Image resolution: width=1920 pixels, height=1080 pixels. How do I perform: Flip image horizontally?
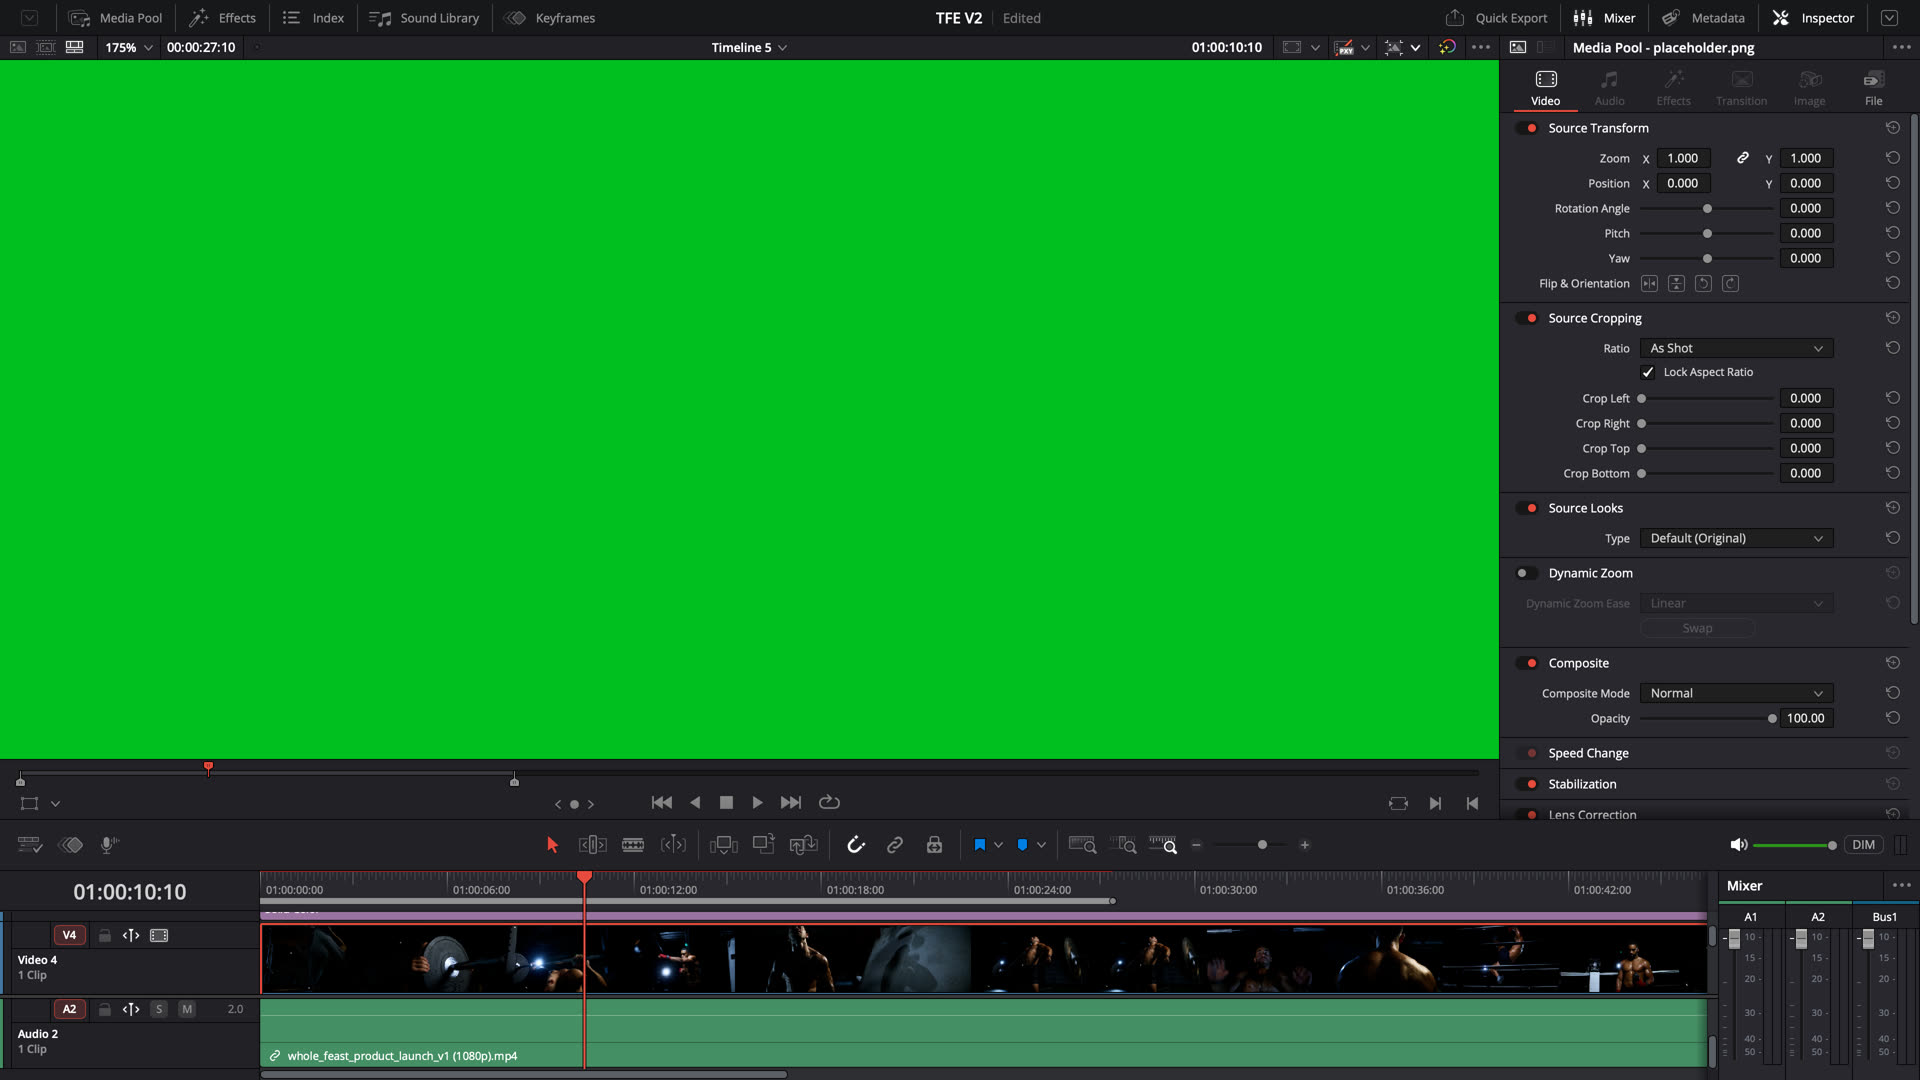[1649, 284]
